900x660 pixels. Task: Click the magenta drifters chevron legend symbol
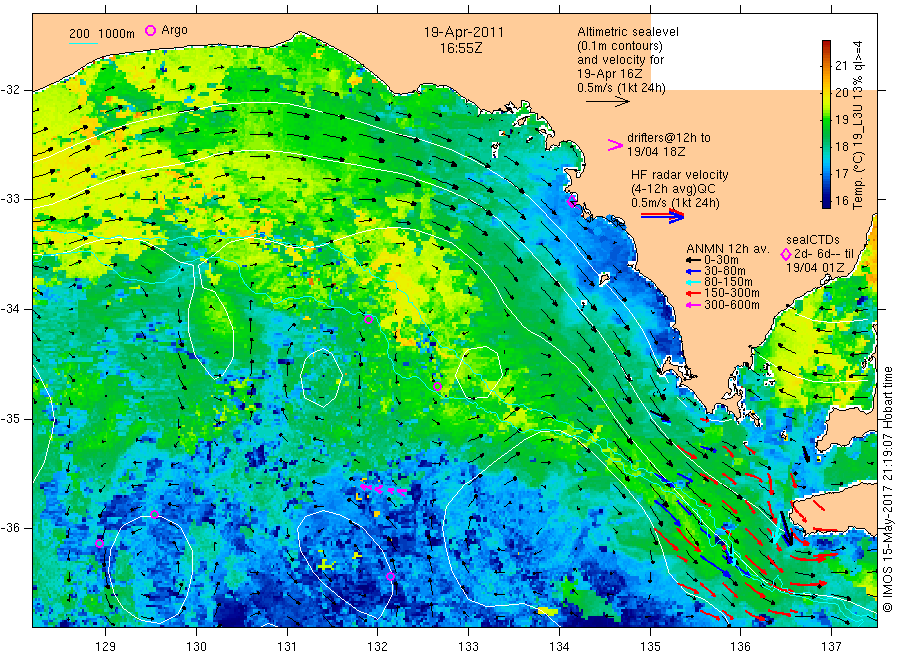point(615,145)
